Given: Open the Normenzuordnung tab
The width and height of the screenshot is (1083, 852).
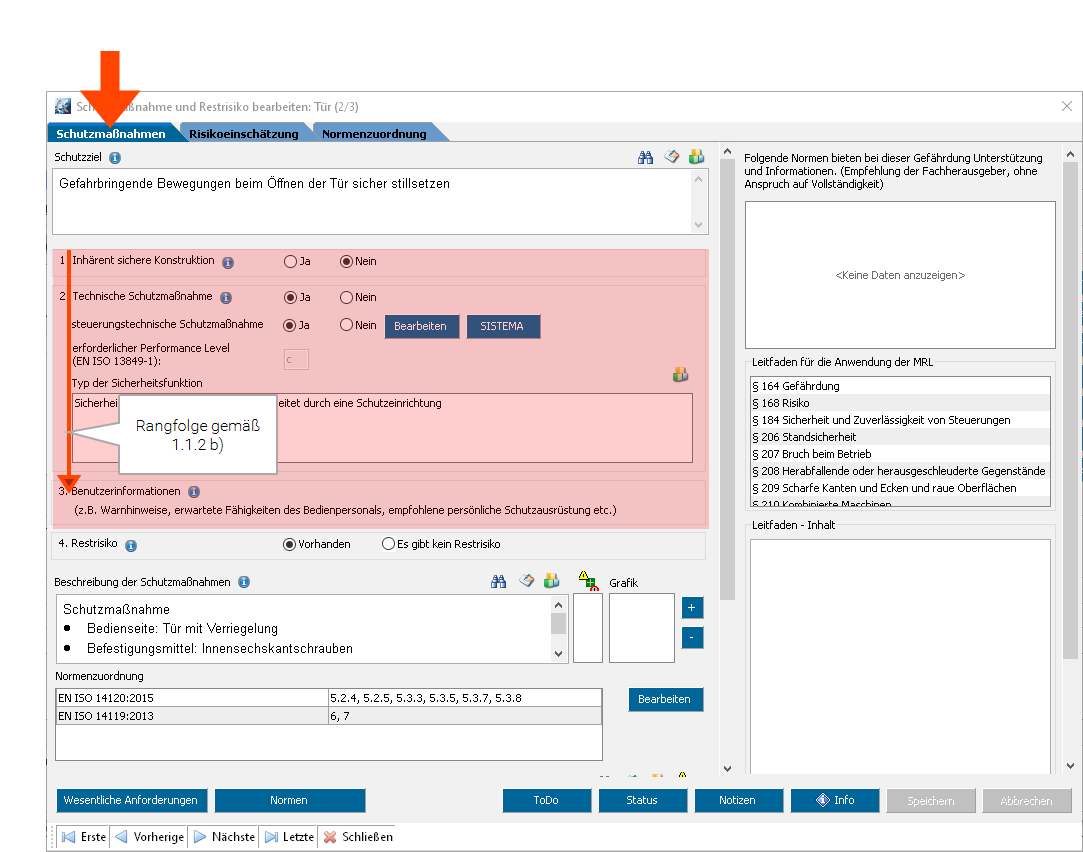Looking at the screenshot, I should click(x=374, y=134).
